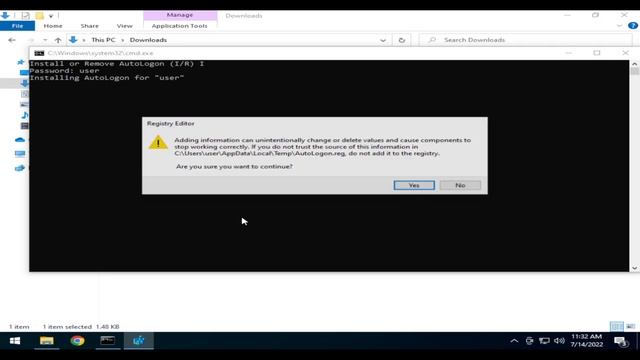
Task: Open the address bar history dropdown
Action: (x=383, y=40)
